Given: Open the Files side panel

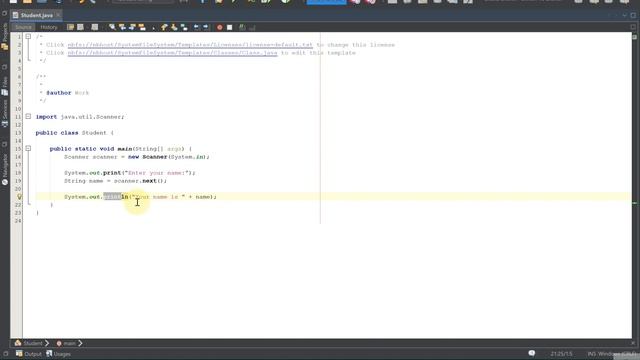Looking at the screenshot, I should (x=4, y=86).
